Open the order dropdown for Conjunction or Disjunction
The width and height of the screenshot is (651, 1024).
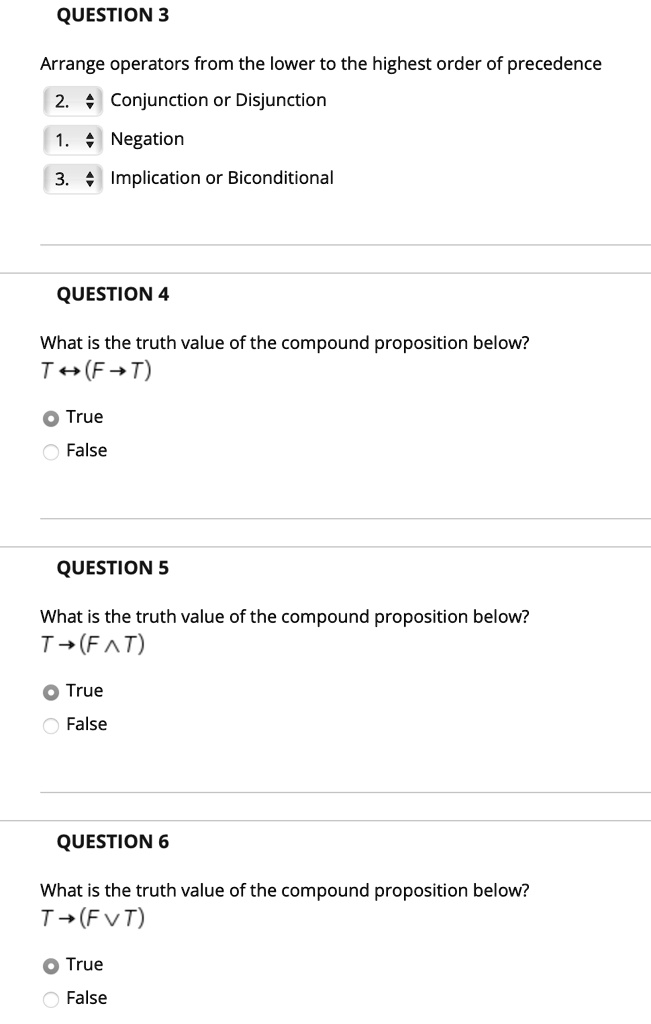tap(72, 99)
